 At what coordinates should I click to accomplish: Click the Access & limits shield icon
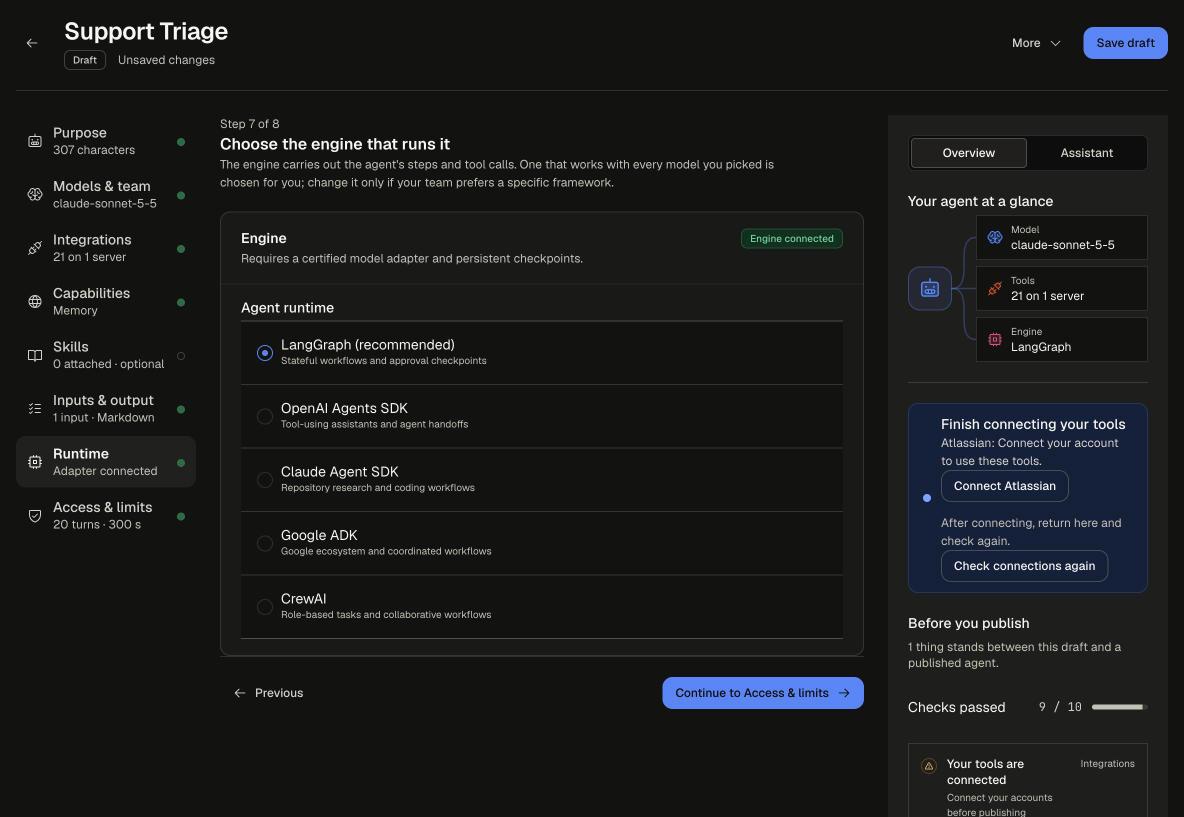coord(35,516)
